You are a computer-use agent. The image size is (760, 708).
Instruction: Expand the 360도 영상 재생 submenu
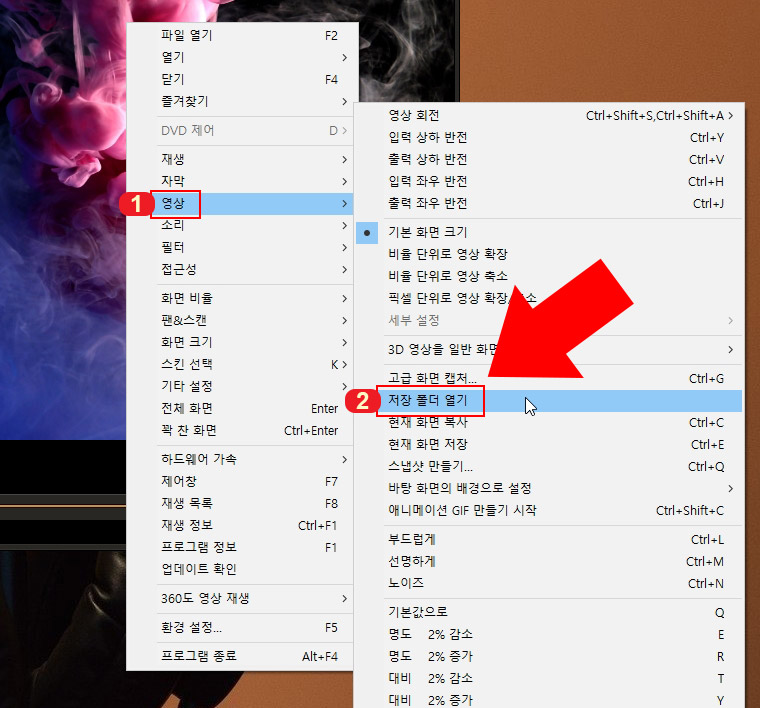pos(242,598)
